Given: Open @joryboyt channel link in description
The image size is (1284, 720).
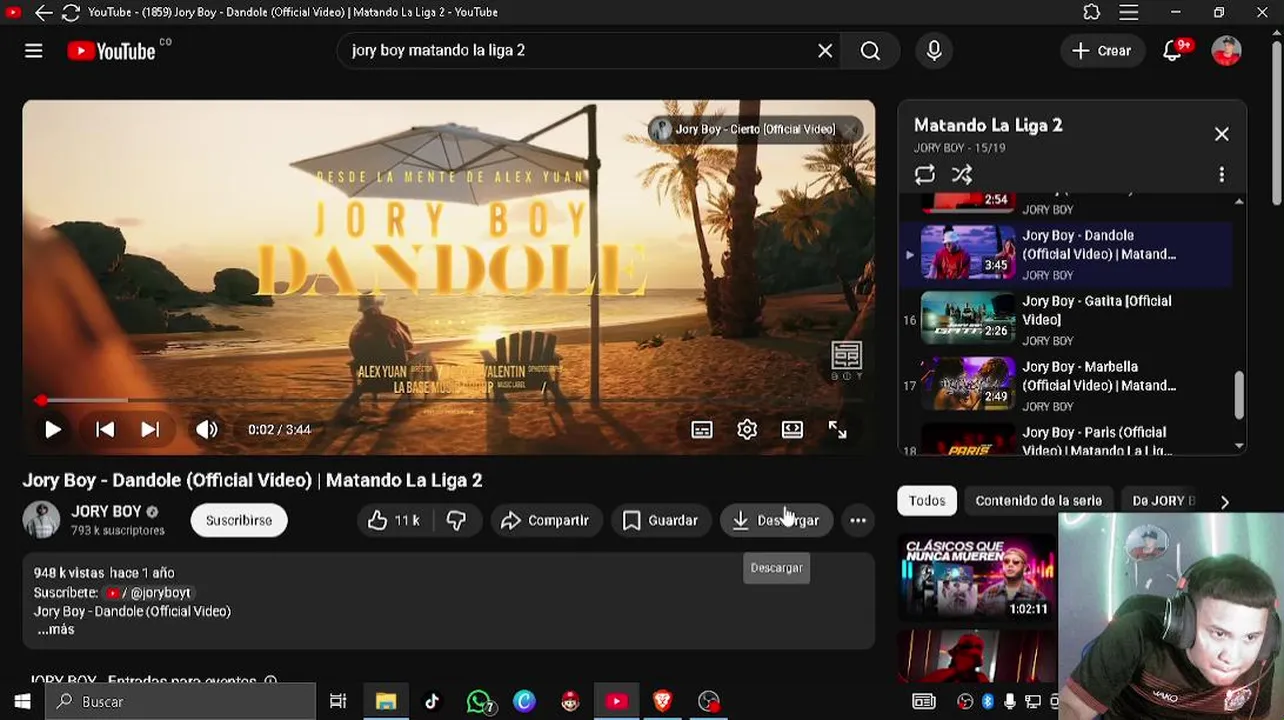Looking at the screenshot, I should point(150,592).
